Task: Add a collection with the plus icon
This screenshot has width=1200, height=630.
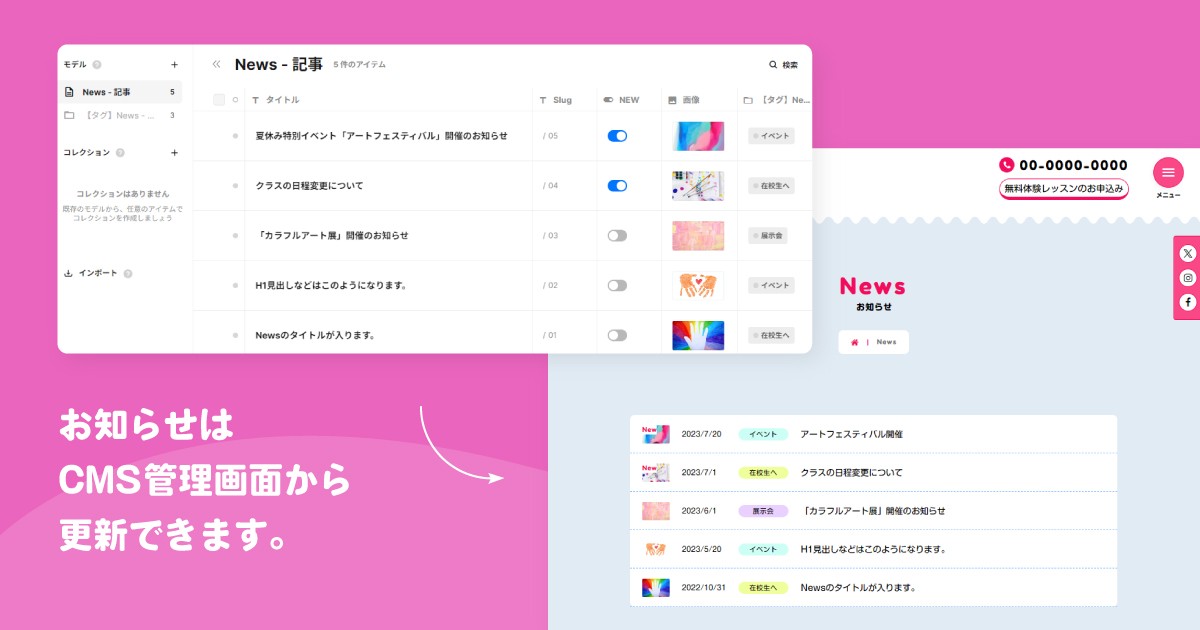Action: point(174,152)
